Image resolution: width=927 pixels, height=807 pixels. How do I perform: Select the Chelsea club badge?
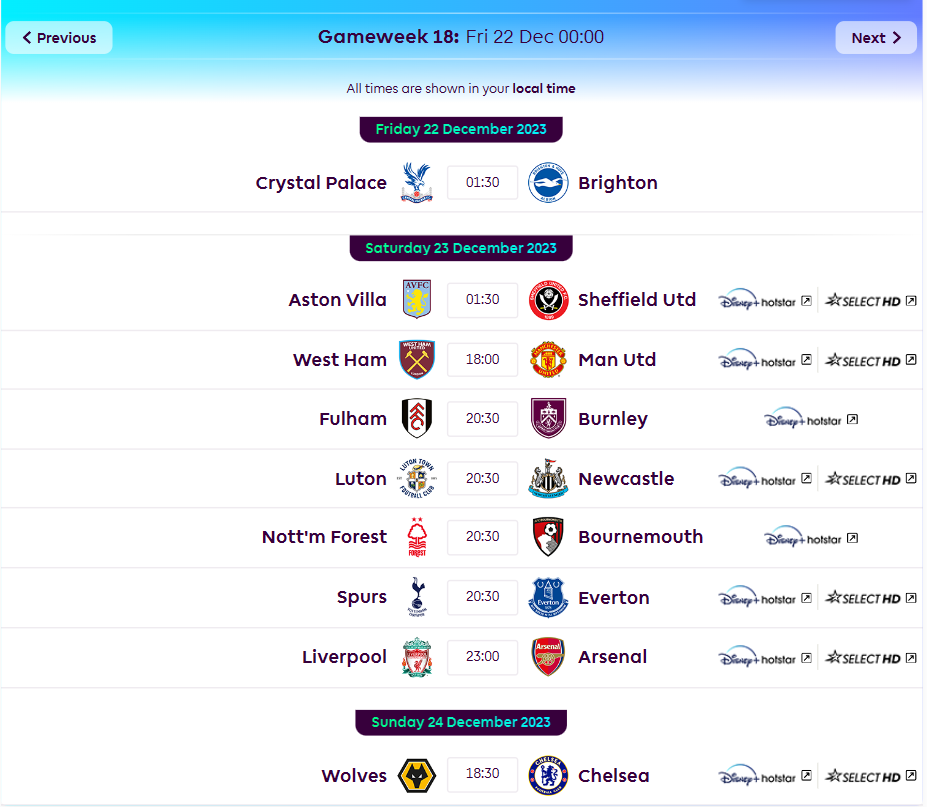[548, 775]
